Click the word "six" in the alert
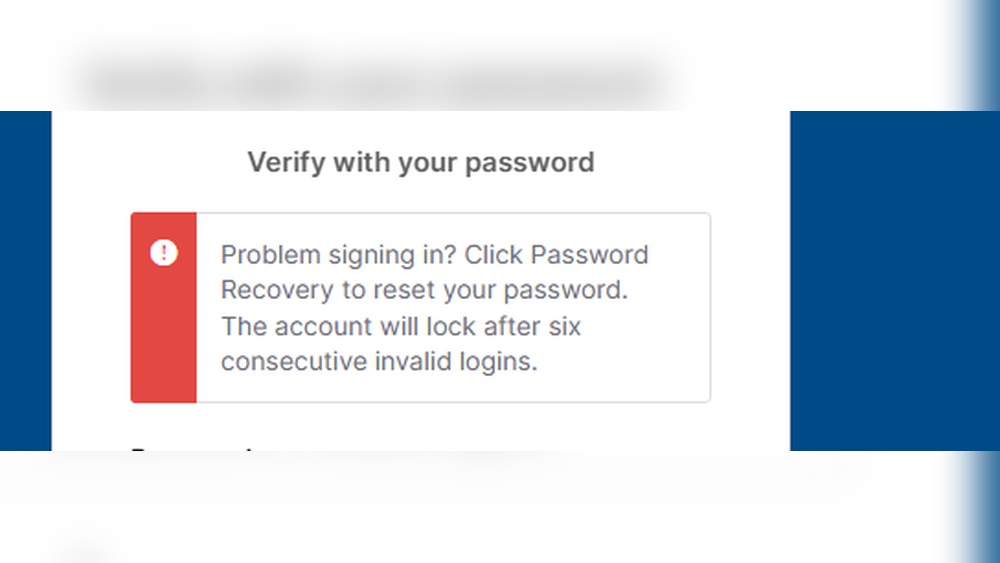This screenshot has width=1000, height=563. pyautogui.click(x=563, y=326)
